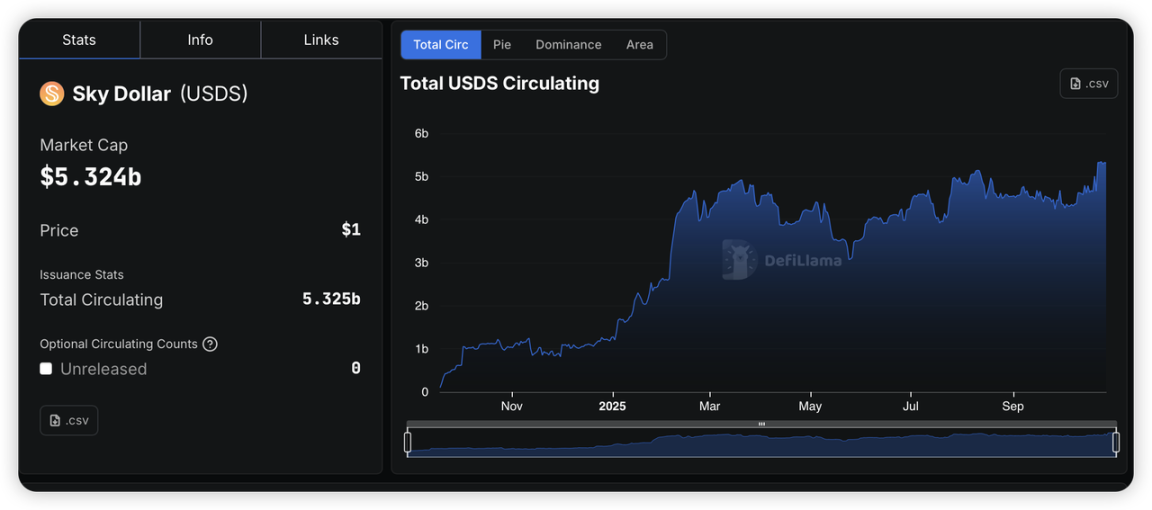1152x510 pixels.
Task: Switch to the Stats tab
Action: pos(79,40)
